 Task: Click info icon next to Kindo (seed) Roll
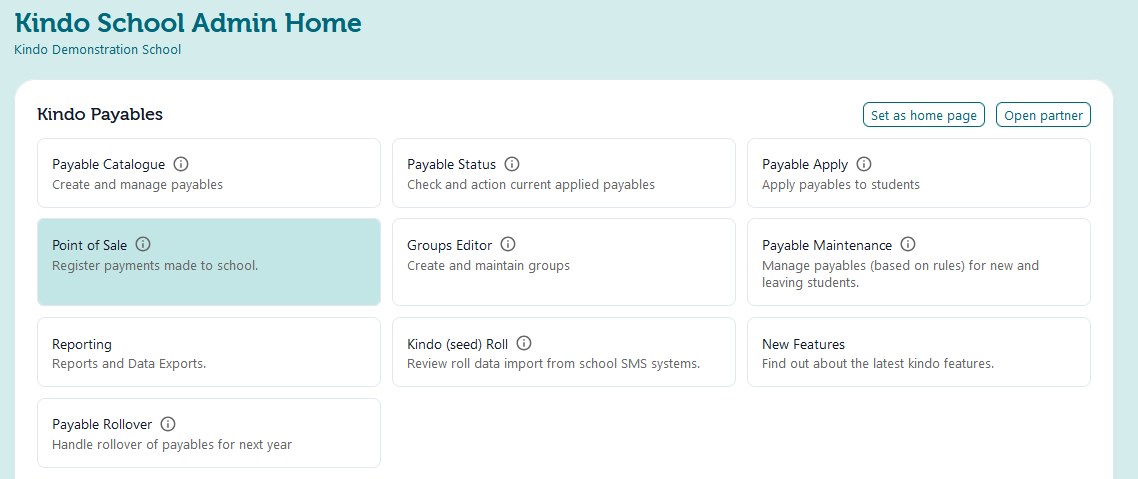click(524, 343)
